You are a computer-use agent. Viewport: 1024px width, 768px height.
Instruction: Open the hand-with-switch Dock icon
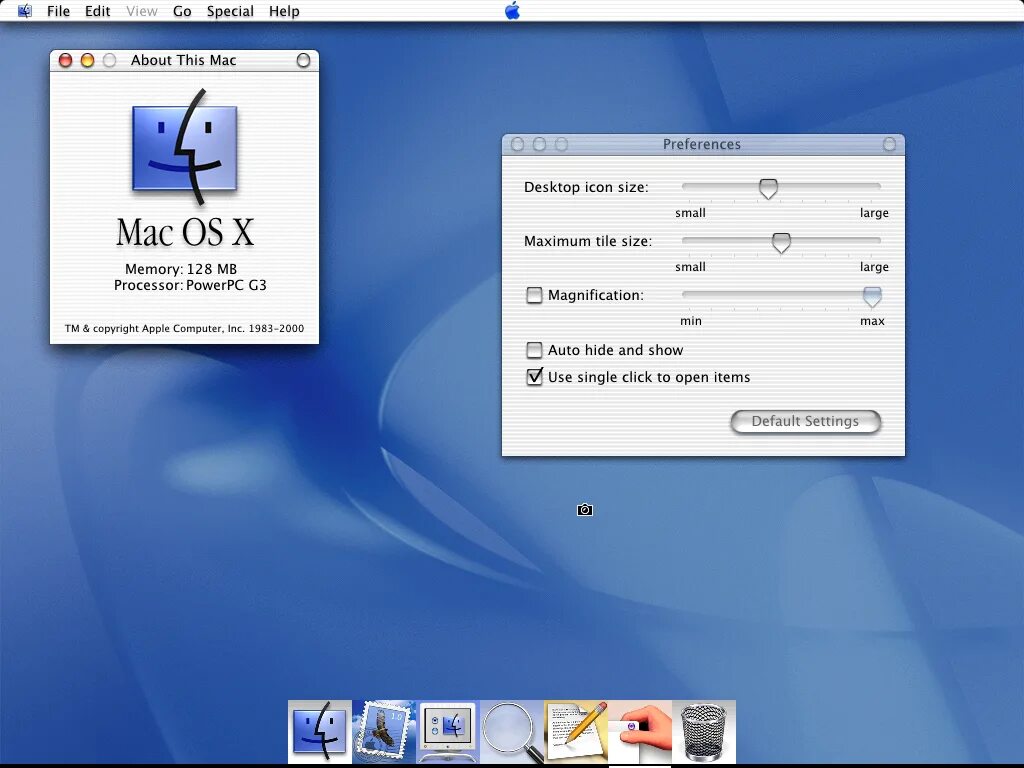[639, 731]
